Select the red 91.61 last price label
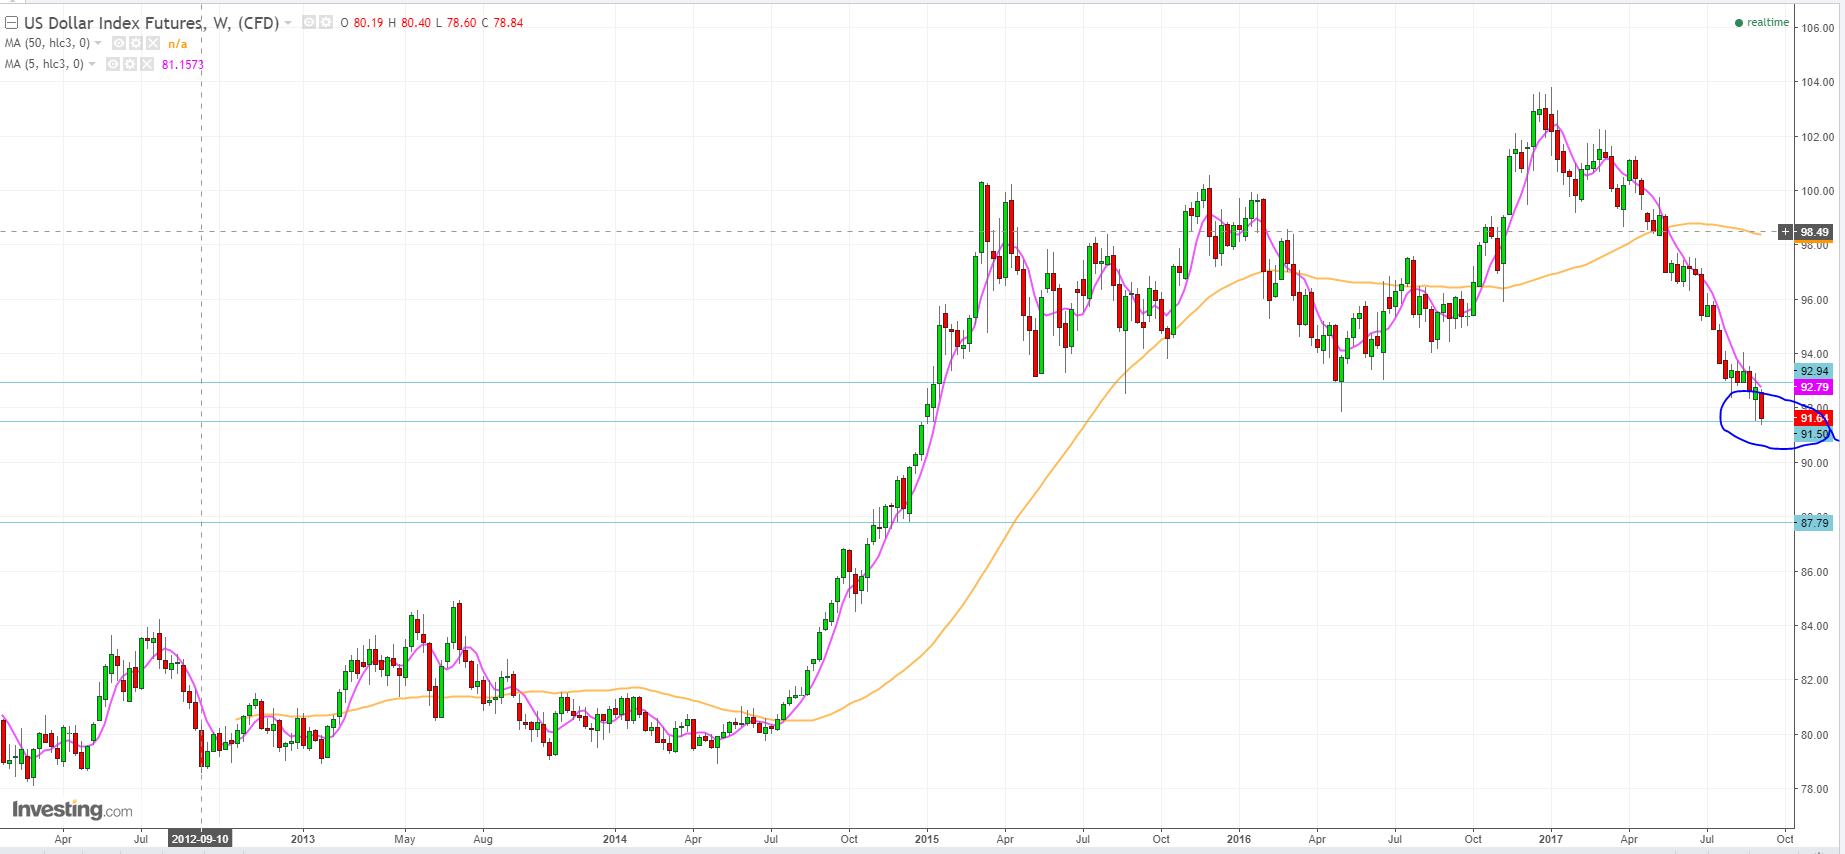Image resolution: width=1845 pixels, height=854 pixels. (1814, 418)
